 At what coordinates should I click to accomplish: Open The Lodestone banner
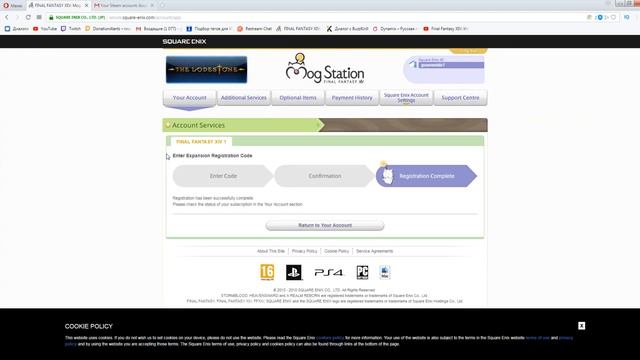pyautogui.click(x=207, y=69)
